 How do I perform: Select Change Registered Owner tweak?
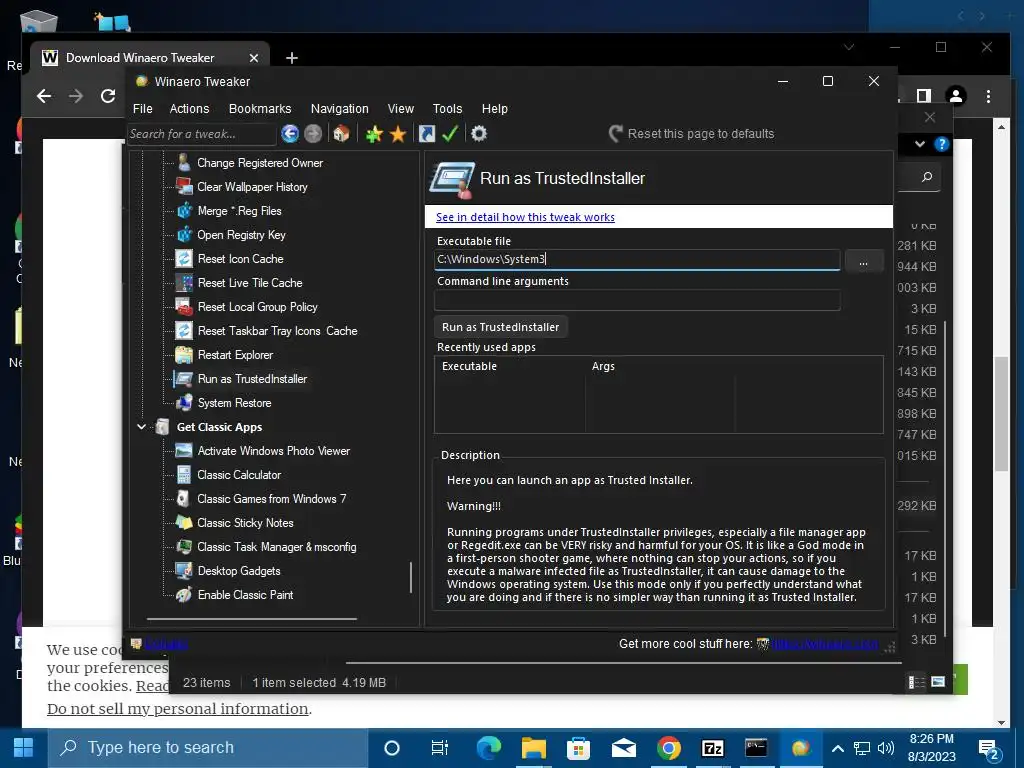point(260,163)
